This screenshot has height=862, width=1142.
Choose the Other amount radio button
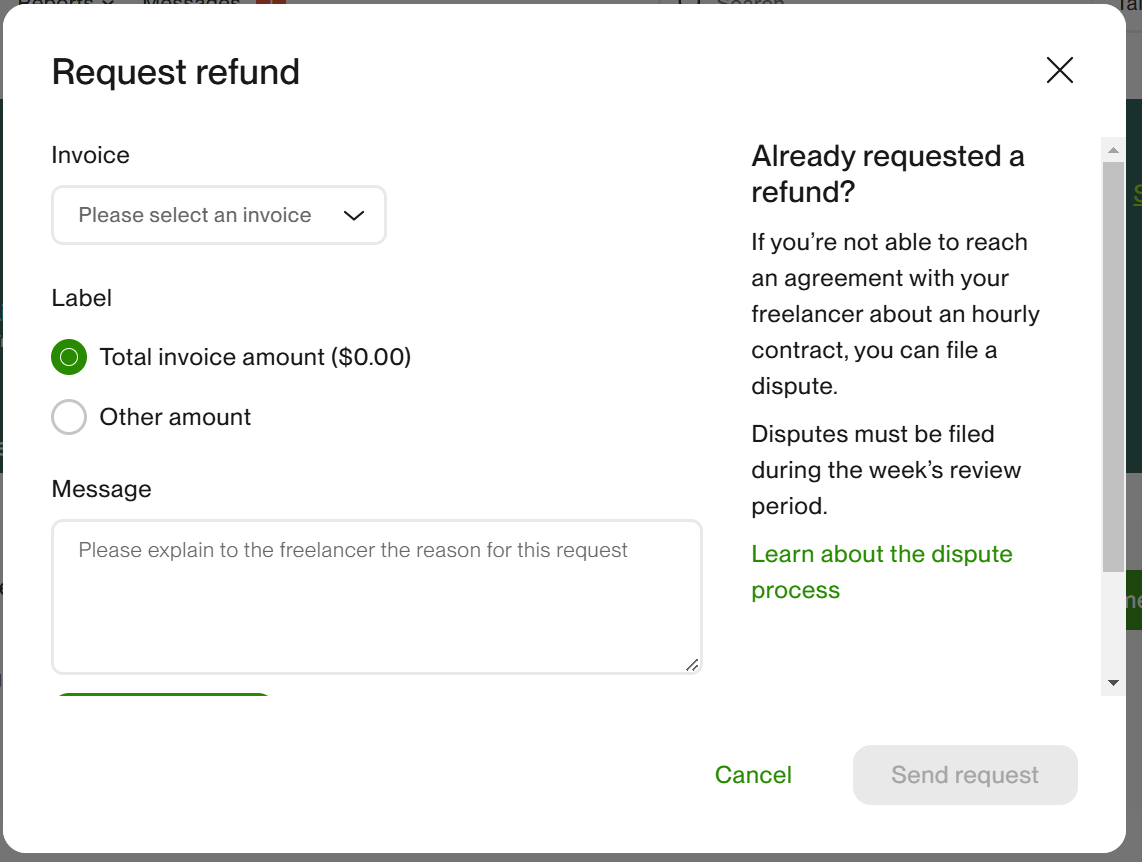[69, 417]
